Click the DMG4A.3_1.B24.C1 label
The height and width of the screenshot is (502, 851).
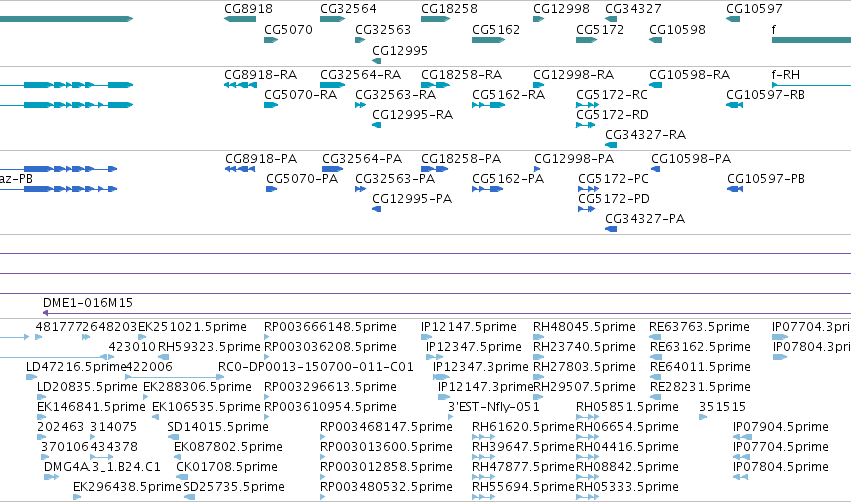coord(102,467)
